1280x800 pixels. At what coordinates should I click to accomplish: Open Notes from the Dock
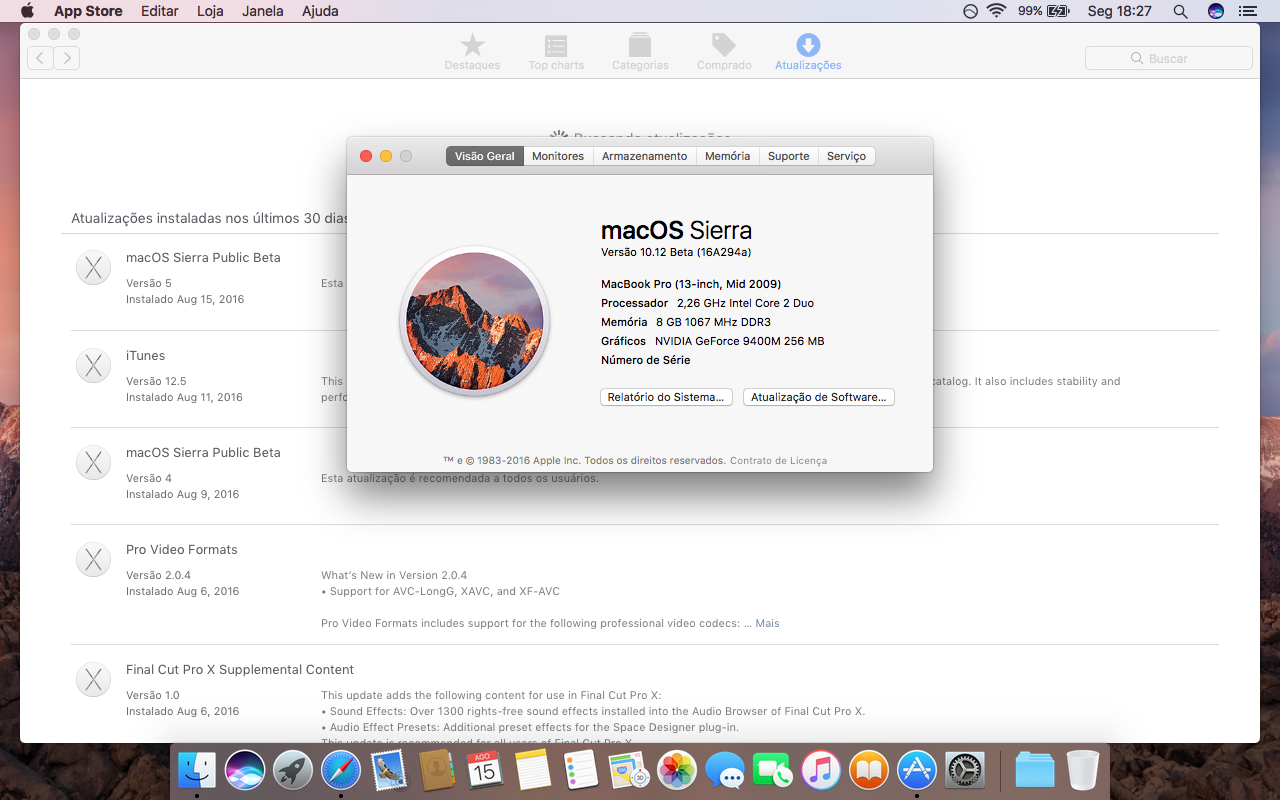(533, 770)
